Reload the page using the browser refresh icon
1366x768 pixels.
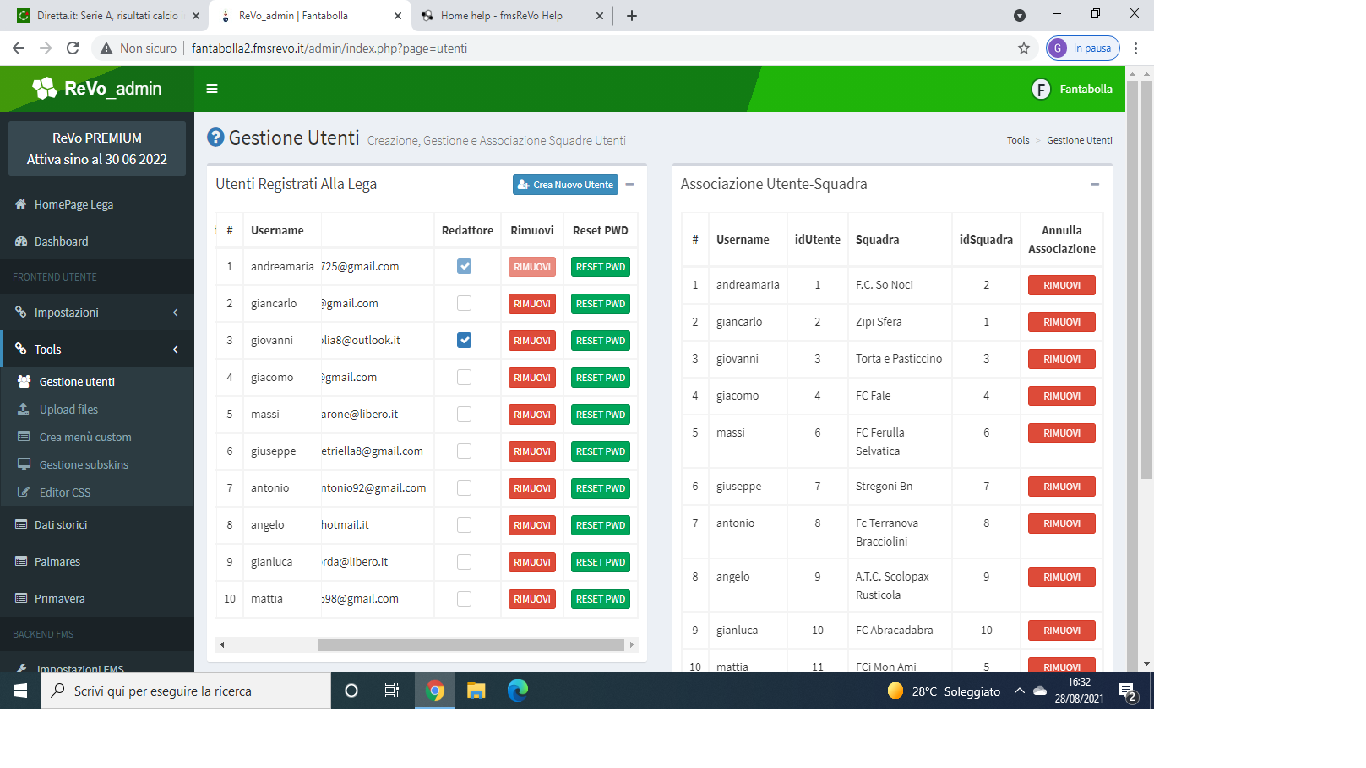[73, 48]
